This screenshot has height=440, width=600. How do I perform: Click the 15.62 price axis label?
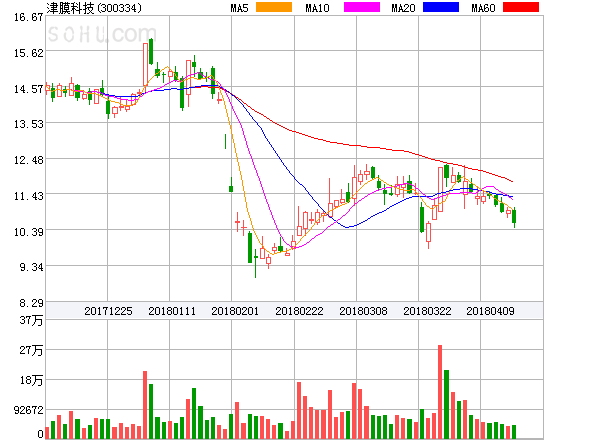pyautogui.click(x=28, y=53)
